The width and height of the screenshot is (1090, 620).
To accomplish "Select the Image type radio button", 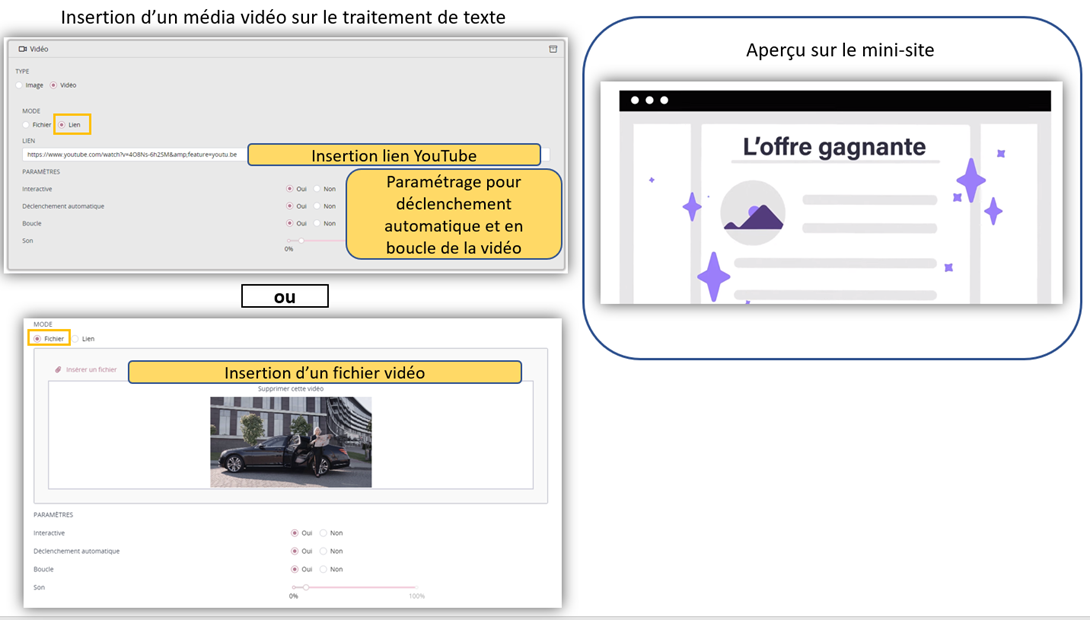I will [19, 85].
